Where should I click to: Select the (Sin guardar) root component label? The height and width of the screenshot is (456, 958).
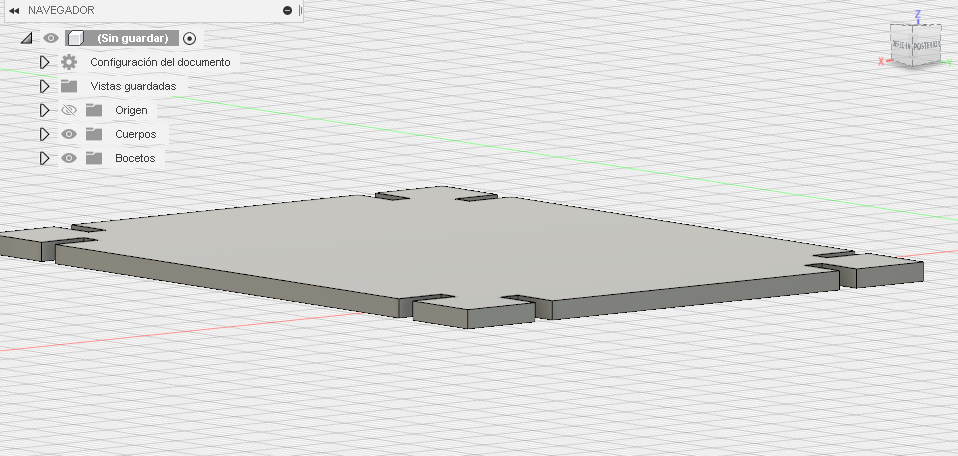coord(133,39)
